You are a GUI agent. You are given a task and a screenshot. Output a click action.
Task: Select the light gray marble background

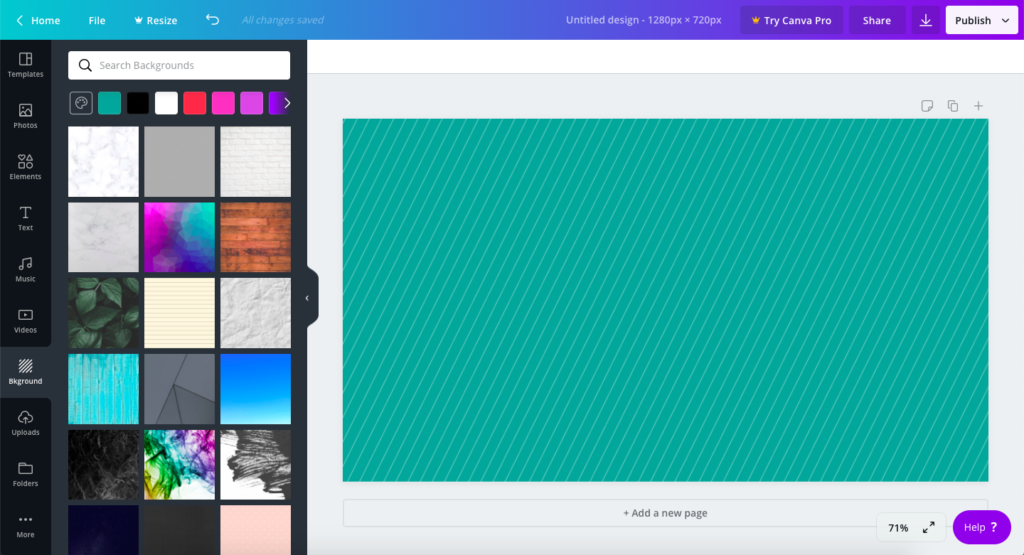103,237
